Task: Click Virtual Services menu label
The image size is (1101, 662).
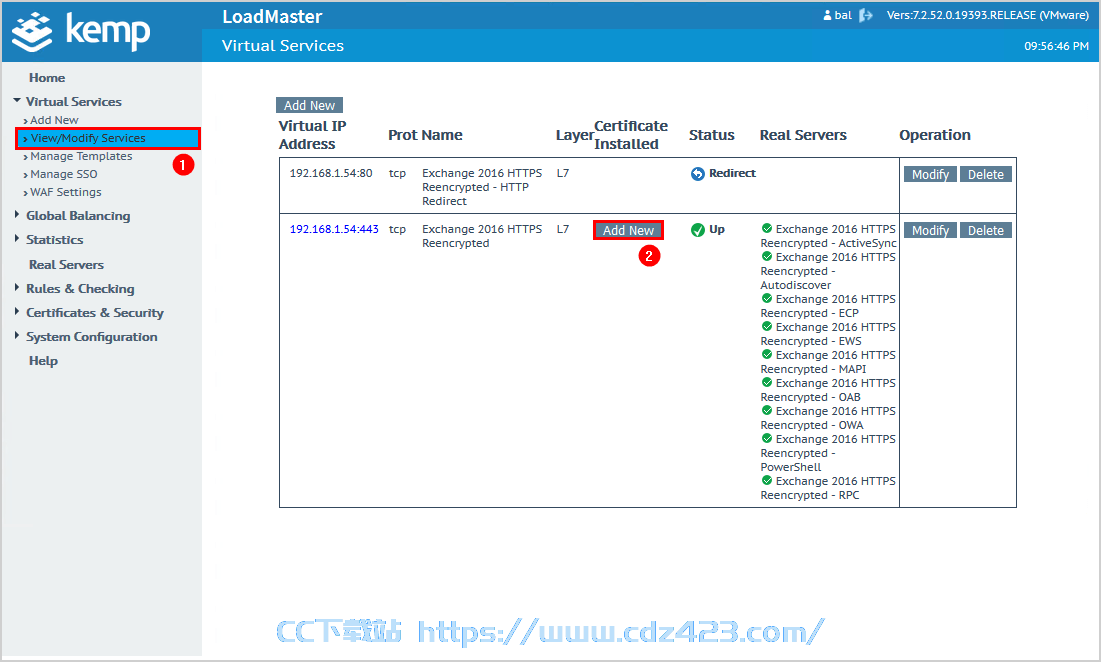Action: tap(74, 102)
